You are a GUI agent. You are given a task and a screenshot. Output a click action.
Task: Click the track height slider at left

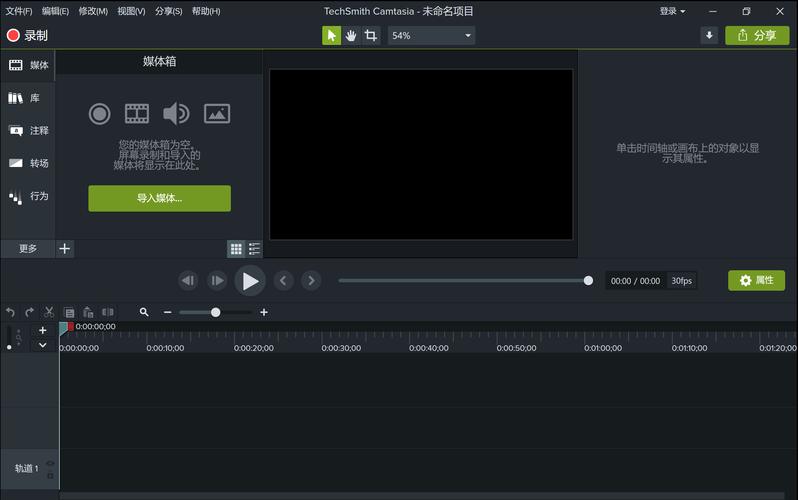[9, 337]
